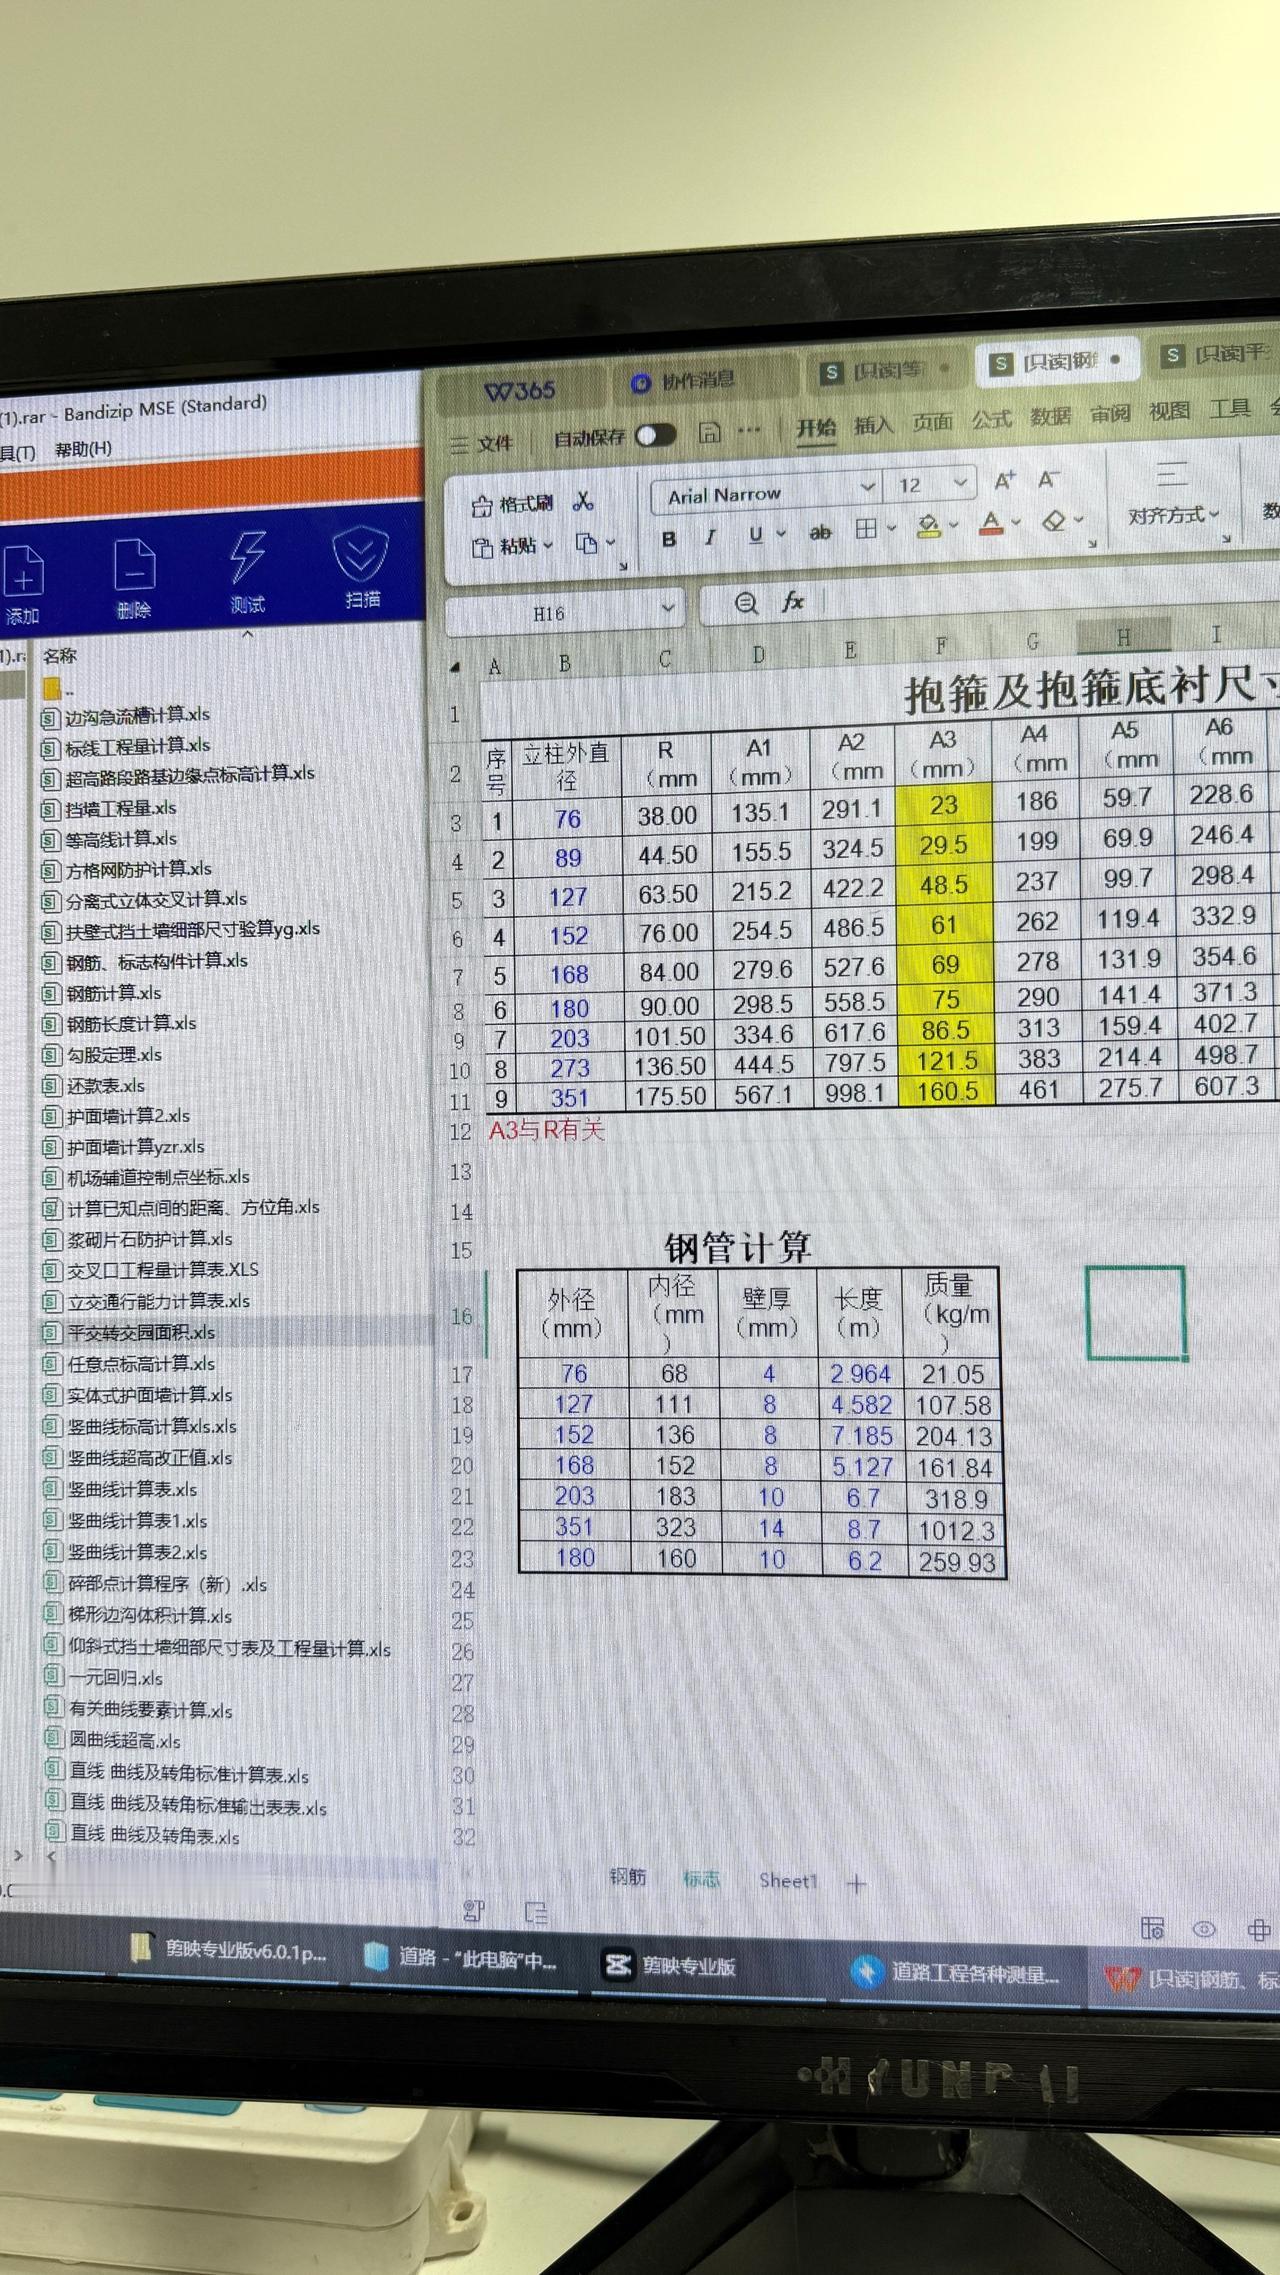Select yellow cell with value 48.5
The image size is (1280, 2275).
(944, 885)
